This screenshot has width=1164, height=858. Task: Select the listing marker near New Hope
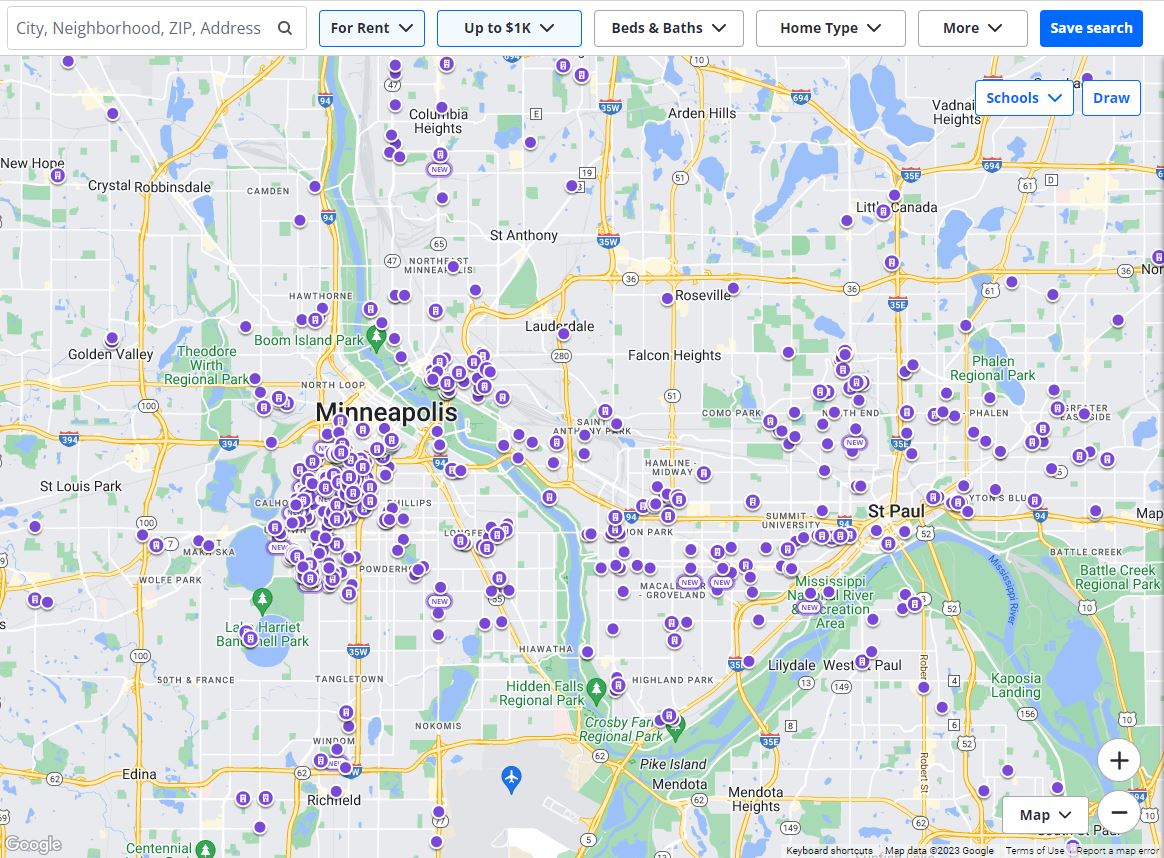[x=58, y=176]
